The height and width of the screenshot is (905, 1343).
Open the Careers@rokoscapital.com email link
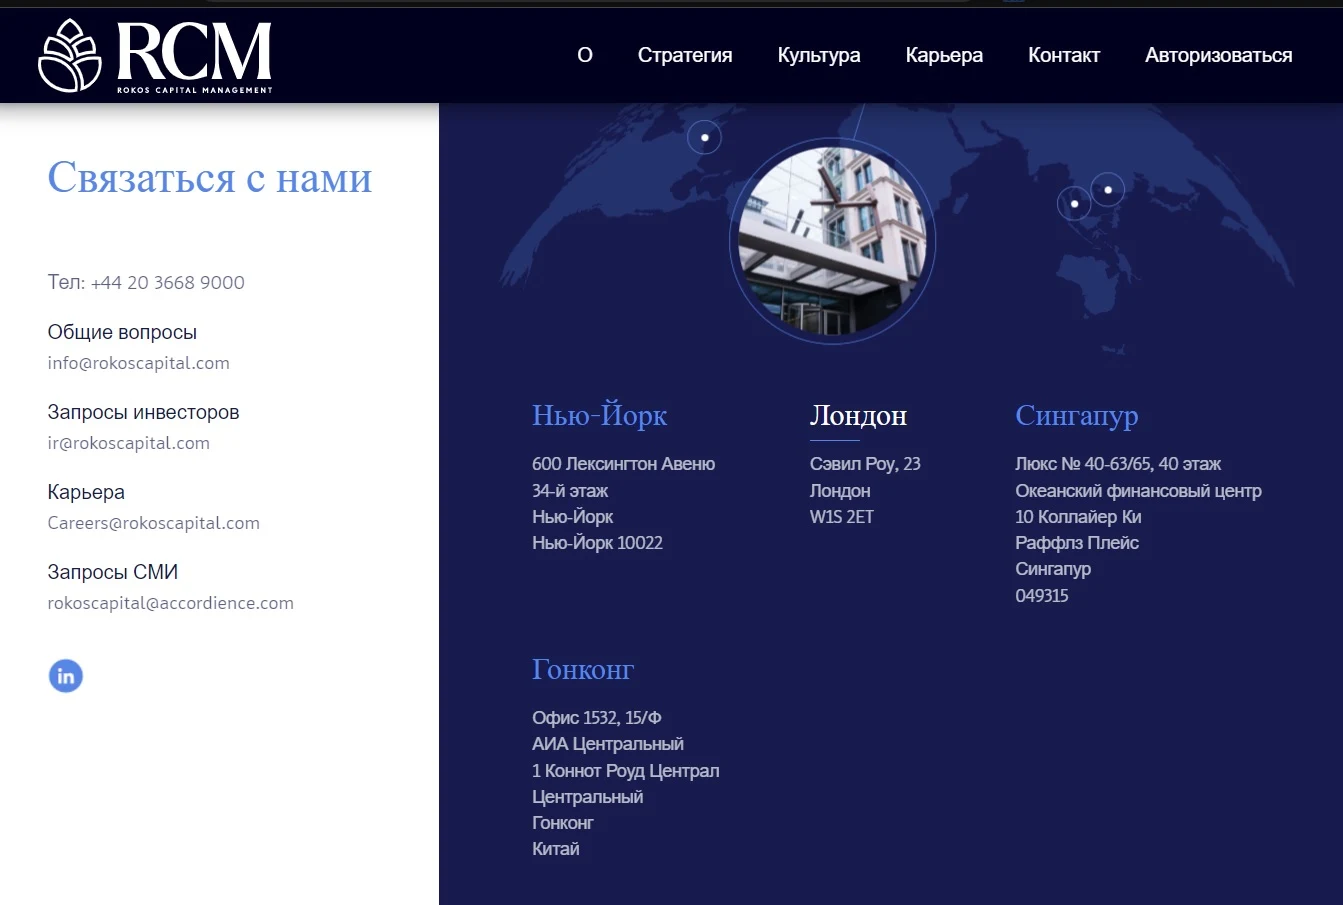coord(153,523)
